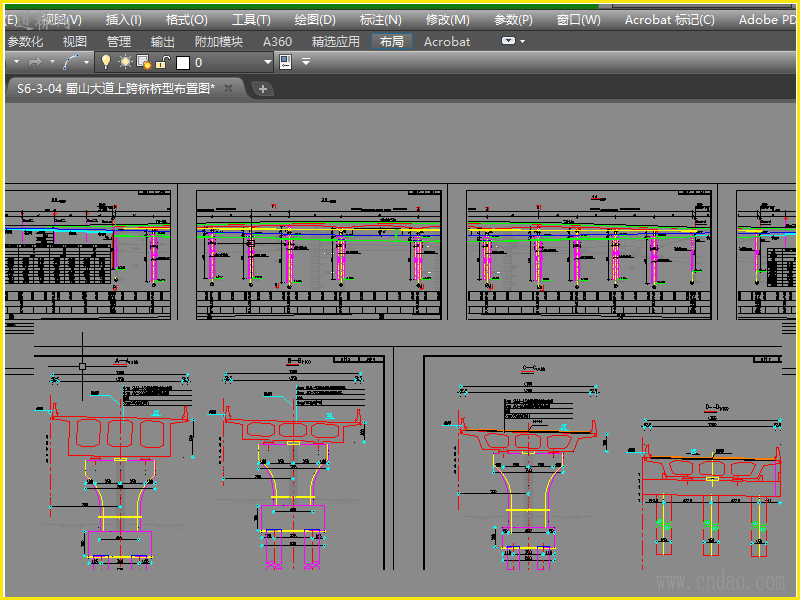This screenshot has width=800, height=600.
Task: Click the layer sun freeze icon
Action: click(x=125, y=62)
